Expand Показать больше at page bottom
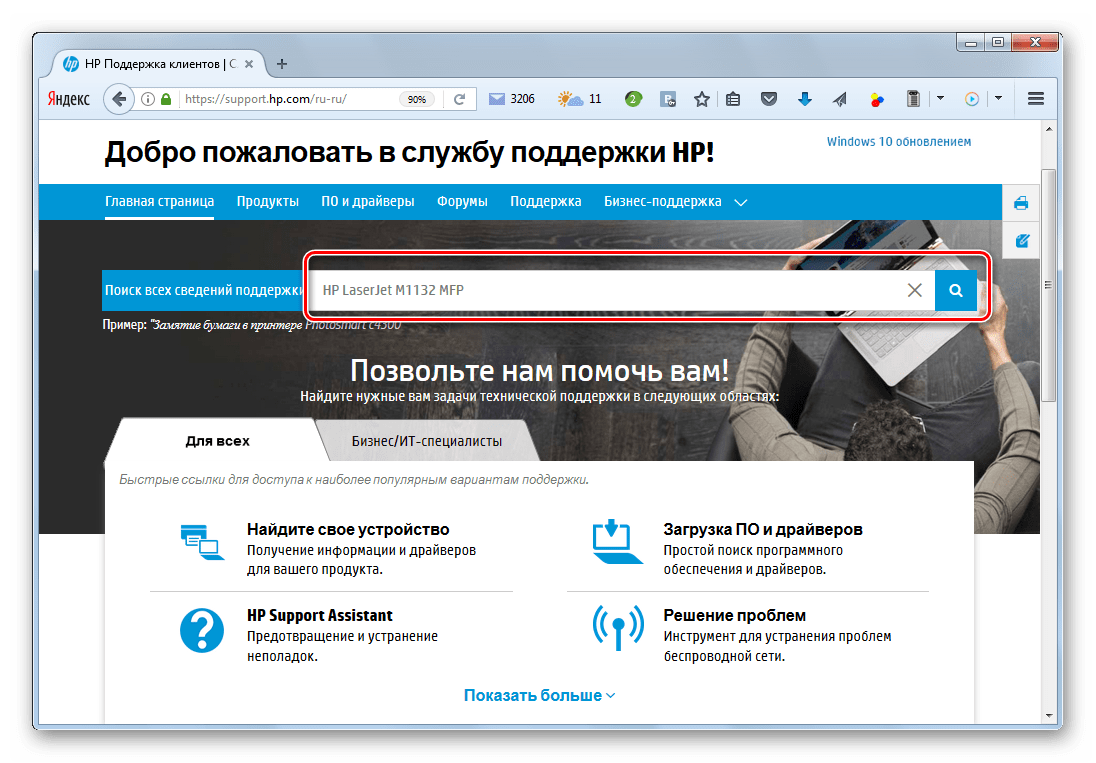The height and width of the screenshot is (763, 1096). [x=539, y=694]
